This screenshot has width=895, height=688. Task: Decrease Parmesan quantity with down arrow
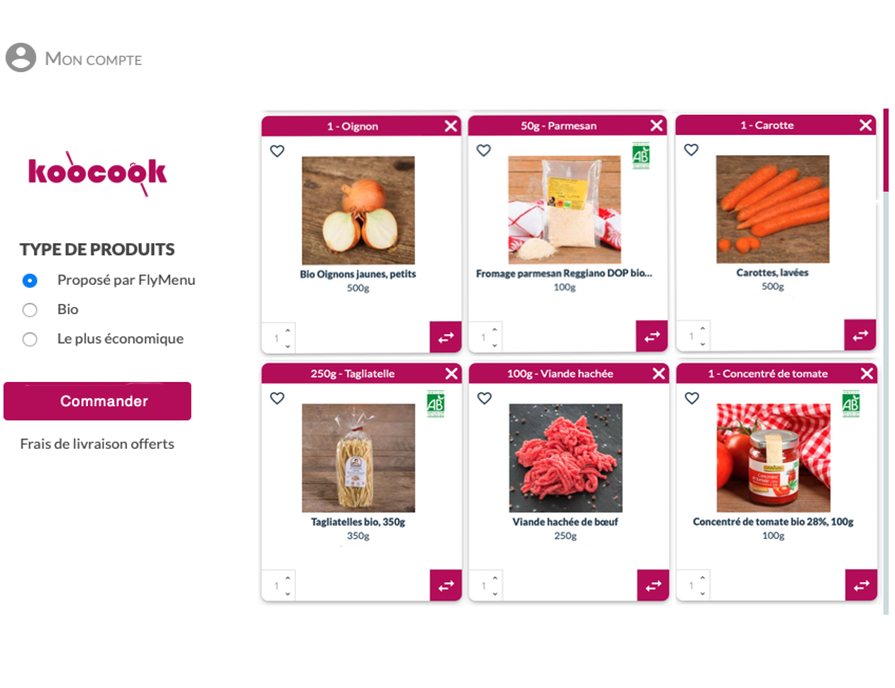(494, 345)
